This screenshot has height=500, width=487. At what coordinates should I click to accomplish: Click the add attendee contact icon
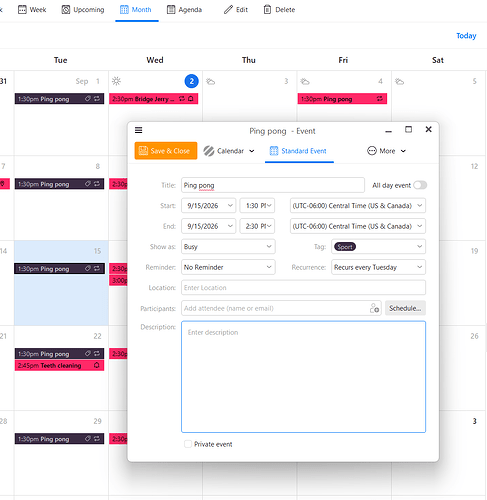(x=374, y=308)
